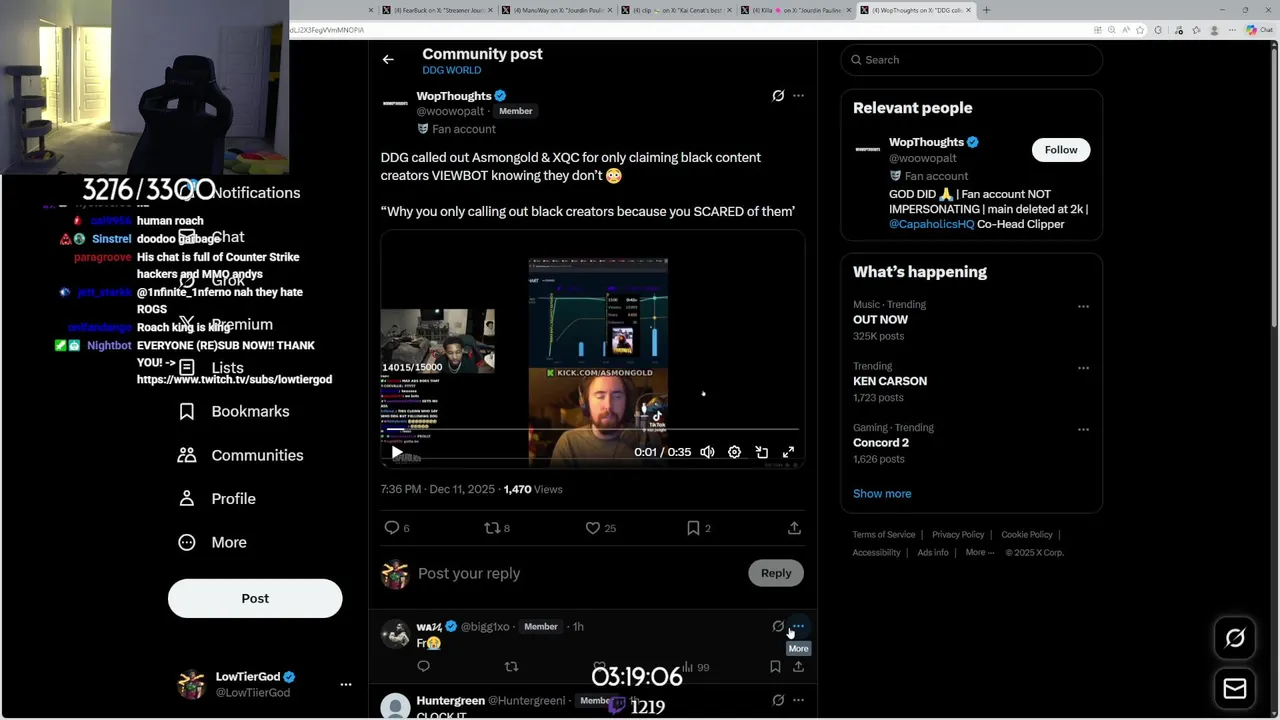Viewport: 1280px width, 720px height.
Task: Open the Terms of Service footer link
Action: click(x=884, y=535)
